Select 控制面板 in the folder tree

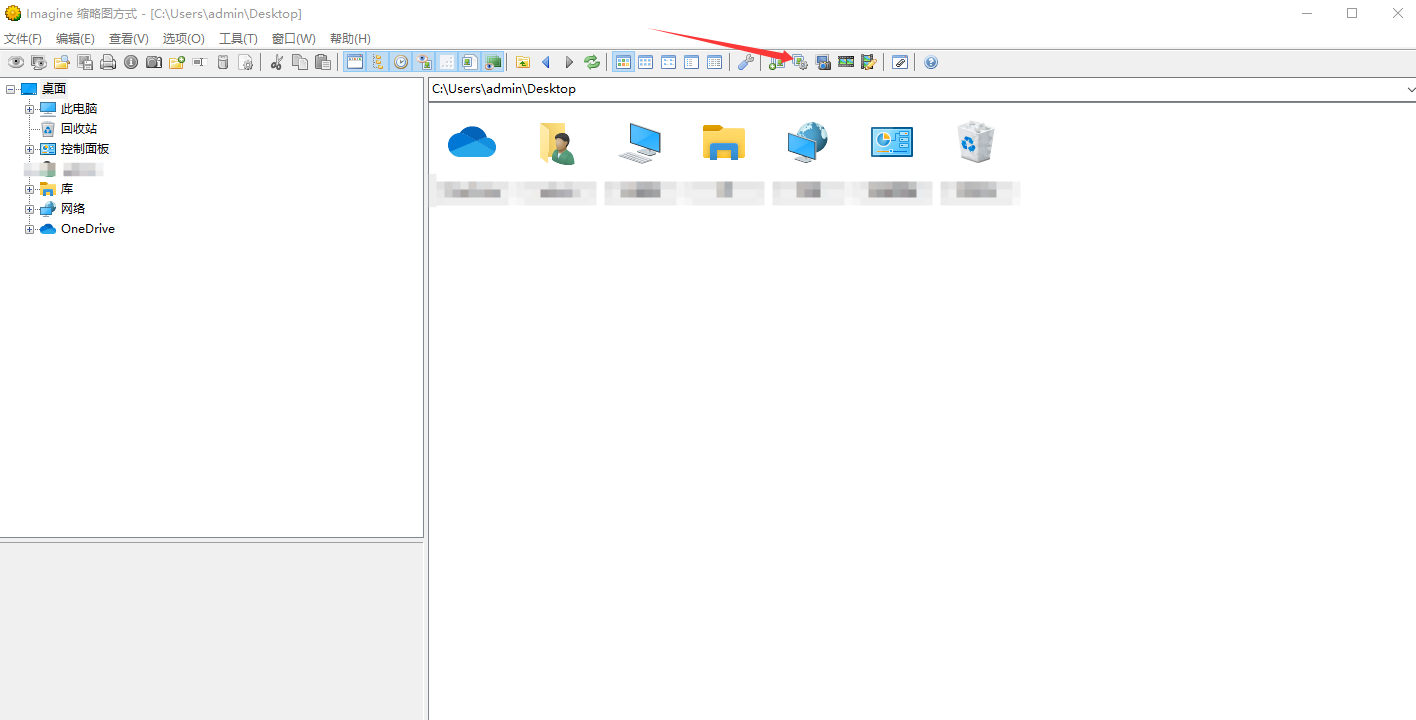pos(85,149)
